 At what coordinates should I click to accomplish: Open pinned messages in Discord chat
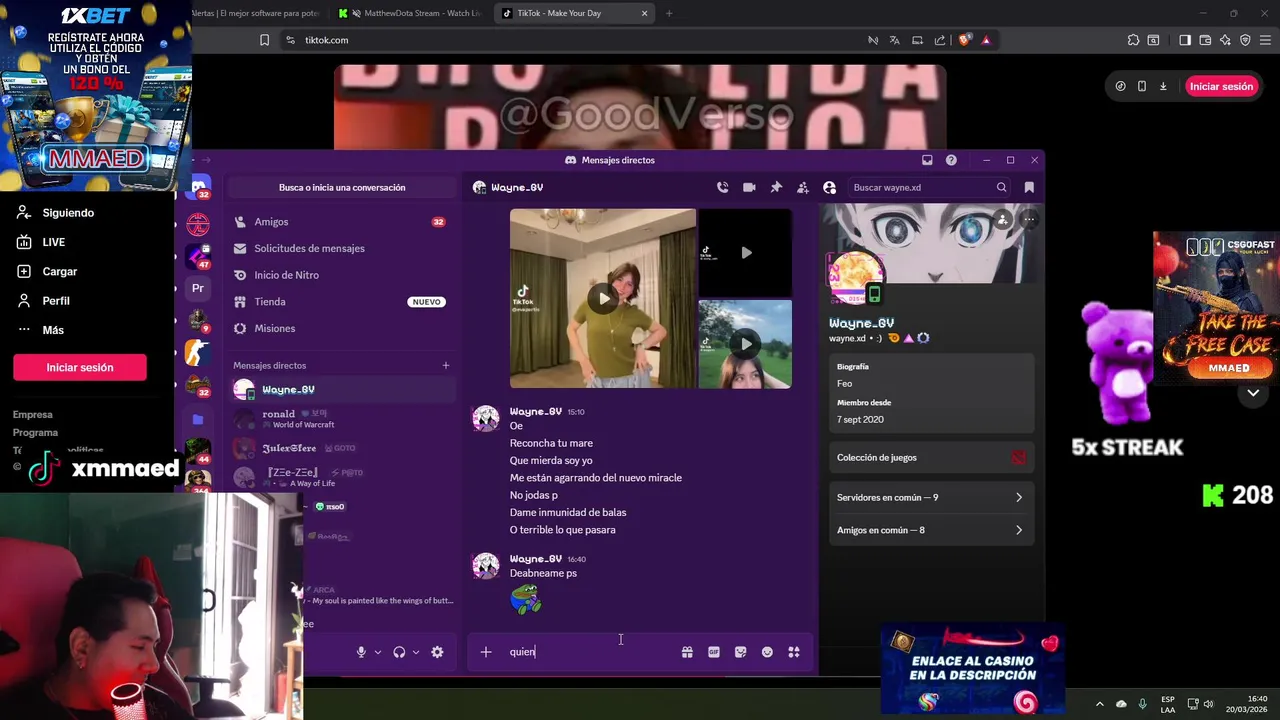(x=776, y=187)
